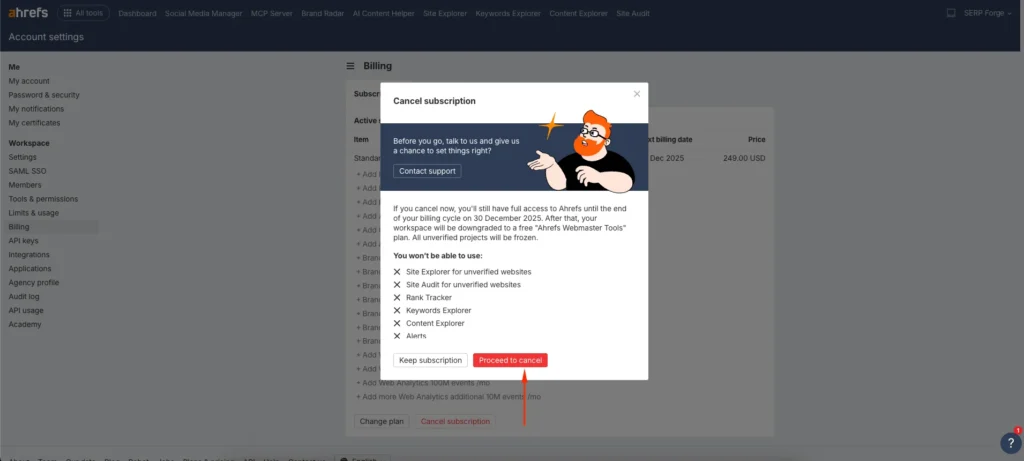This screenshot has height=461, width=1024.
Task: Click 'Keywords Explorer' item in dialog list
Action: tap(438, 311)
